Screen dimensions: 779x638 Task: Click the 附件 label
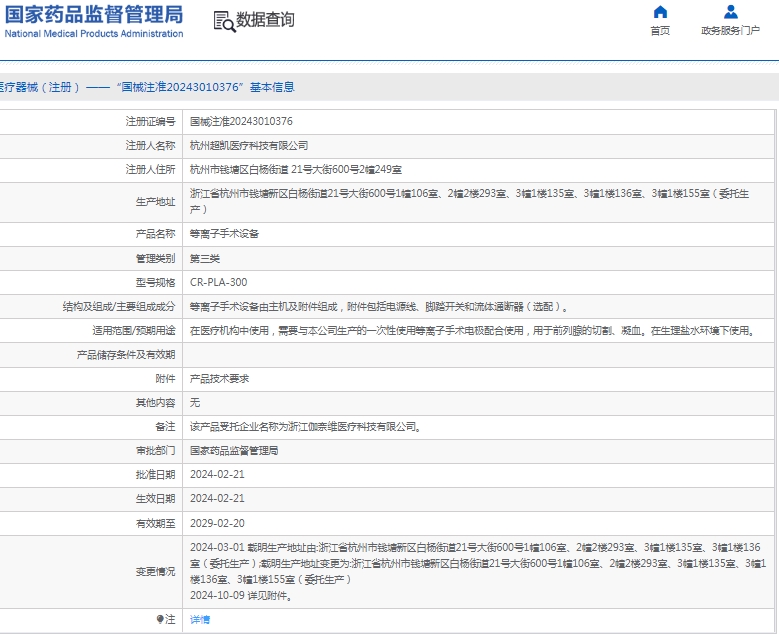click(x=165, y=379)
